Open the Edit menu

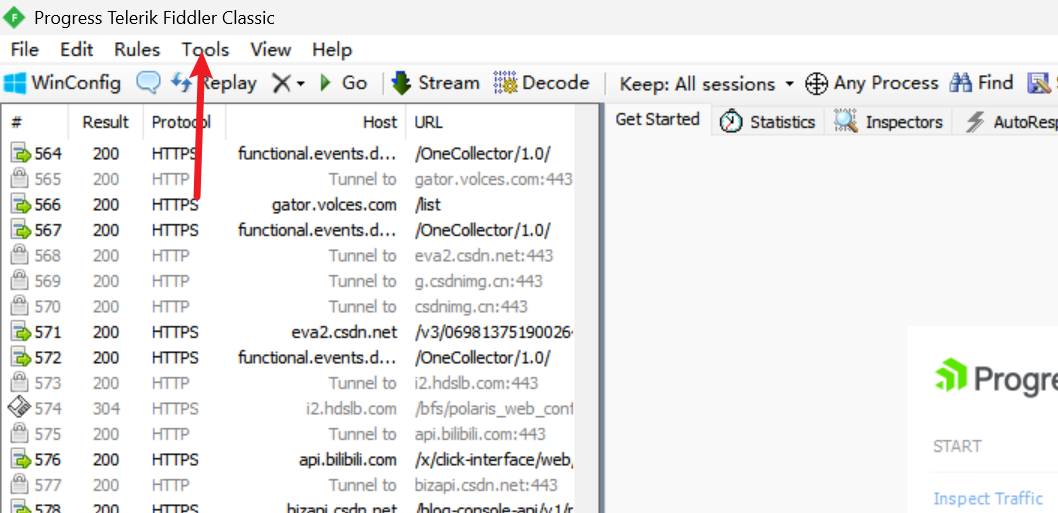76,50
